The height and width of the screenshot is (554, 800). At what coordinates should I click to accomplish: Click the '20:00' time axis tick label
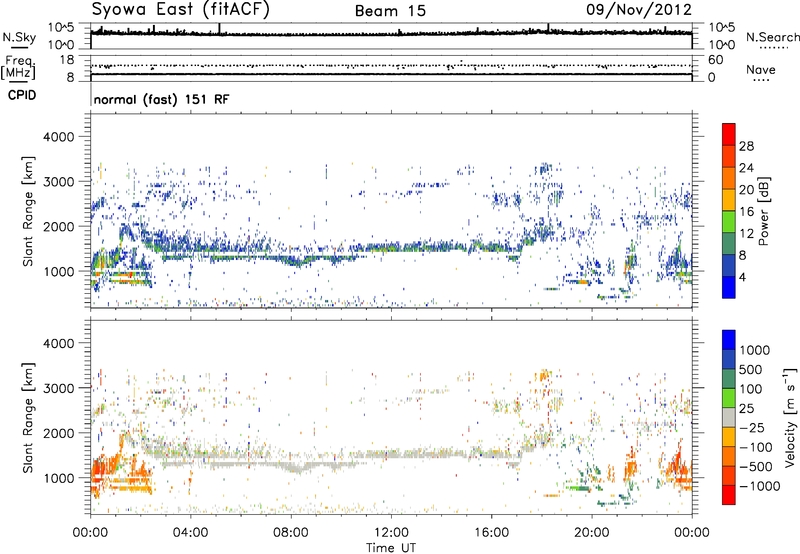591,533
